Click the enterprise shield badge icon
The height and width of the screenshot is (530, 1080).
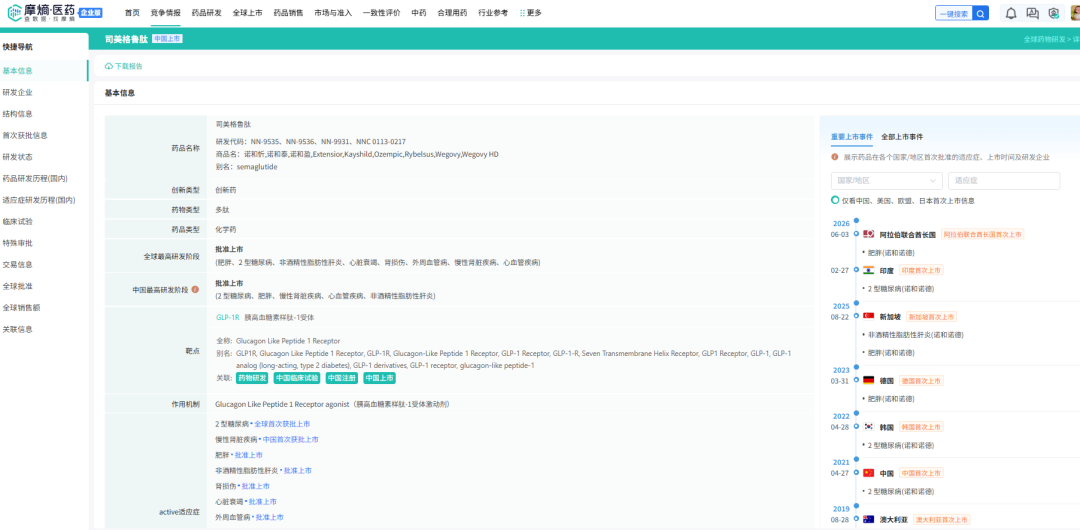click(x=1053, y=13)
